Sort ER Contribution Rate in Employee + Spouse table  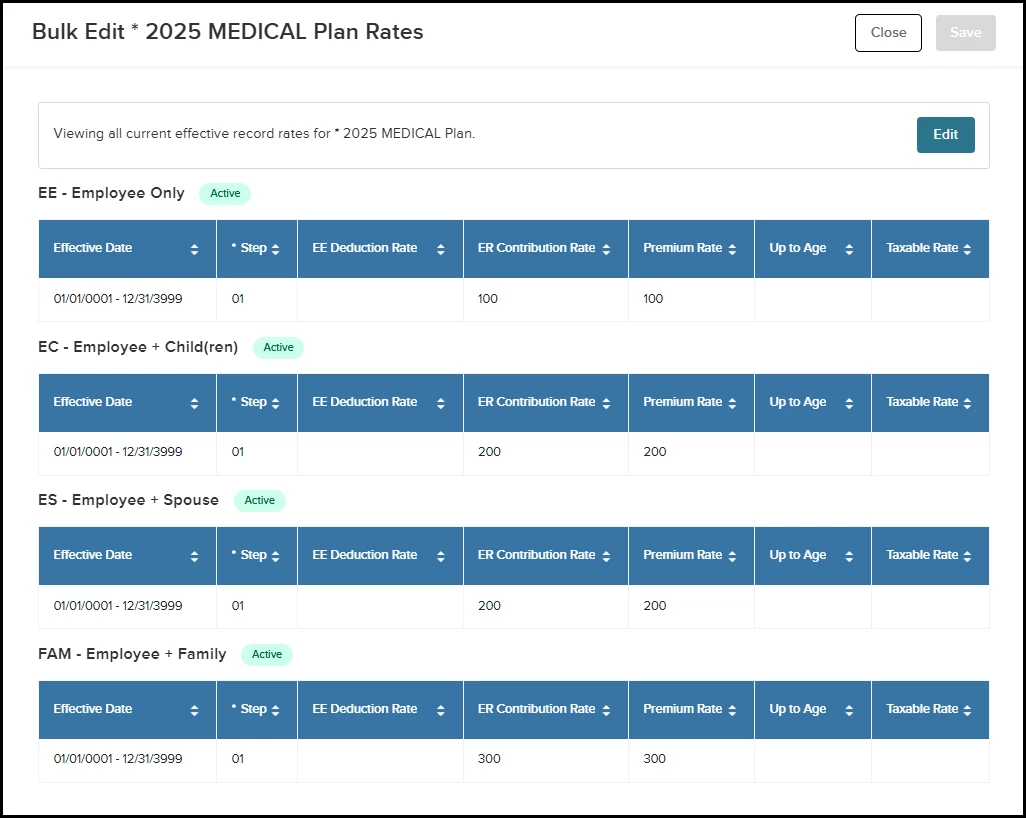click(x=606, y=556)
